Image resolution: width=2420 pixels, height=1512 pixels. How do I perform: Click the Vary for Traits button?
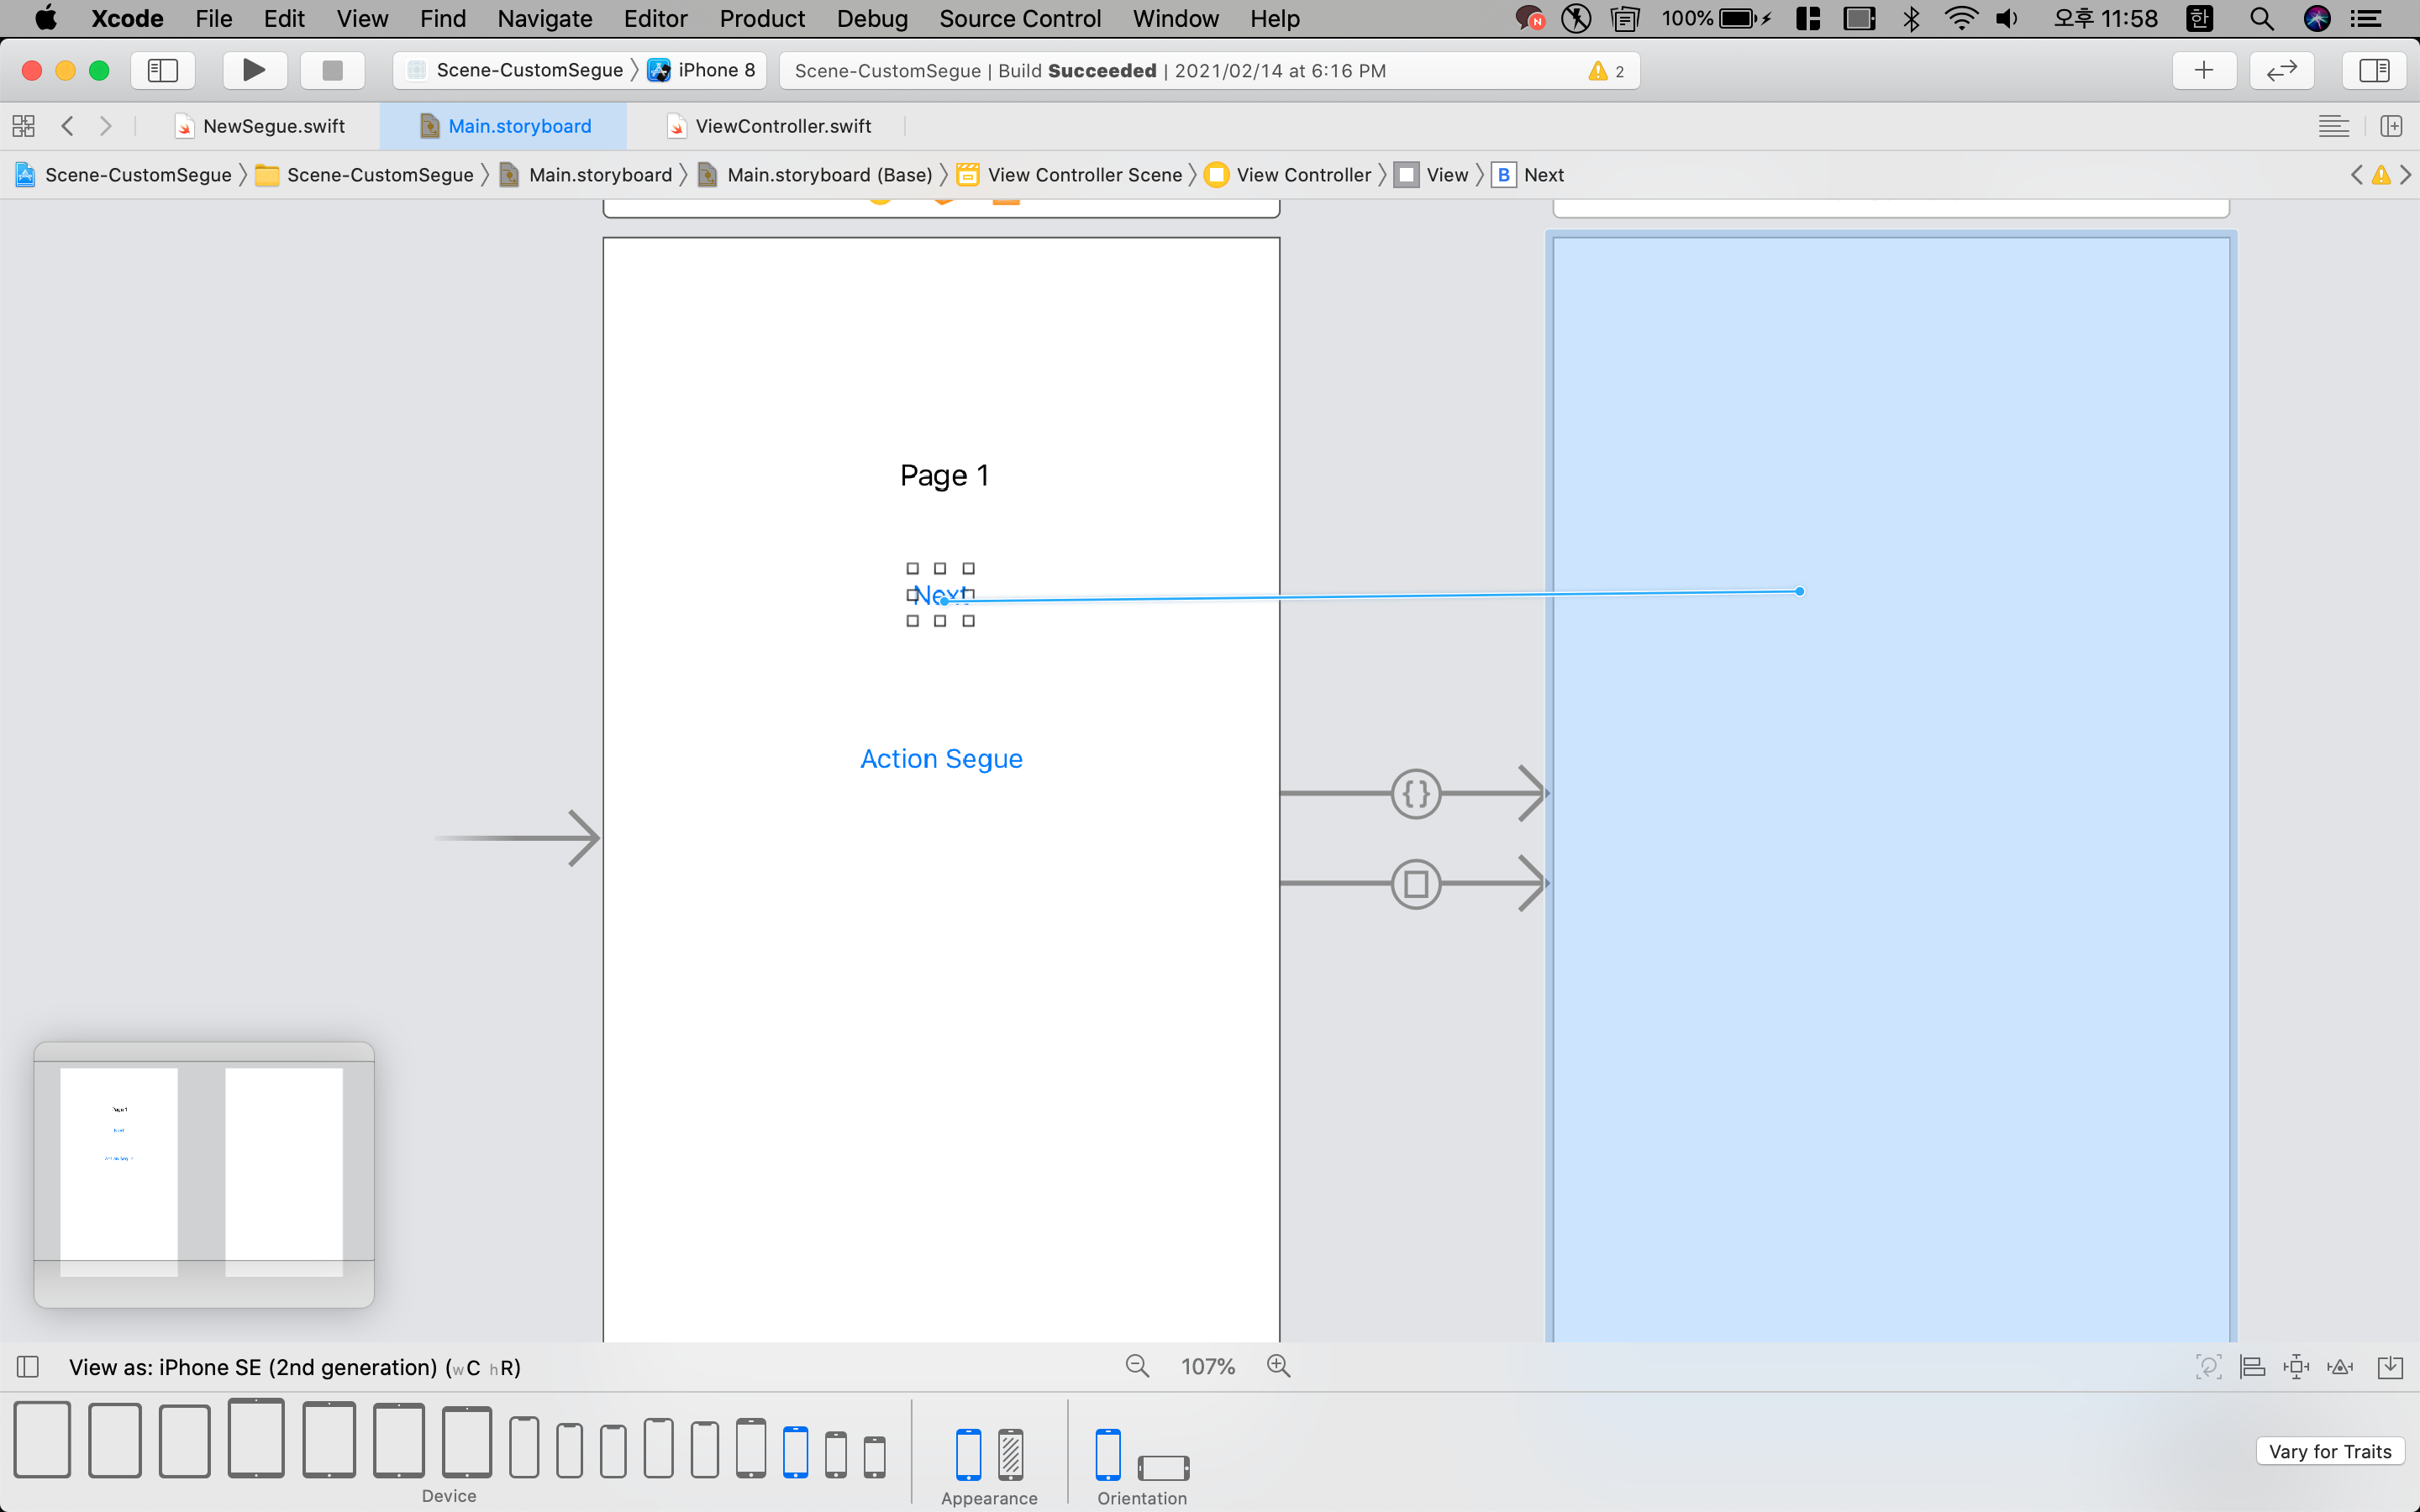pos(2329,1451)
